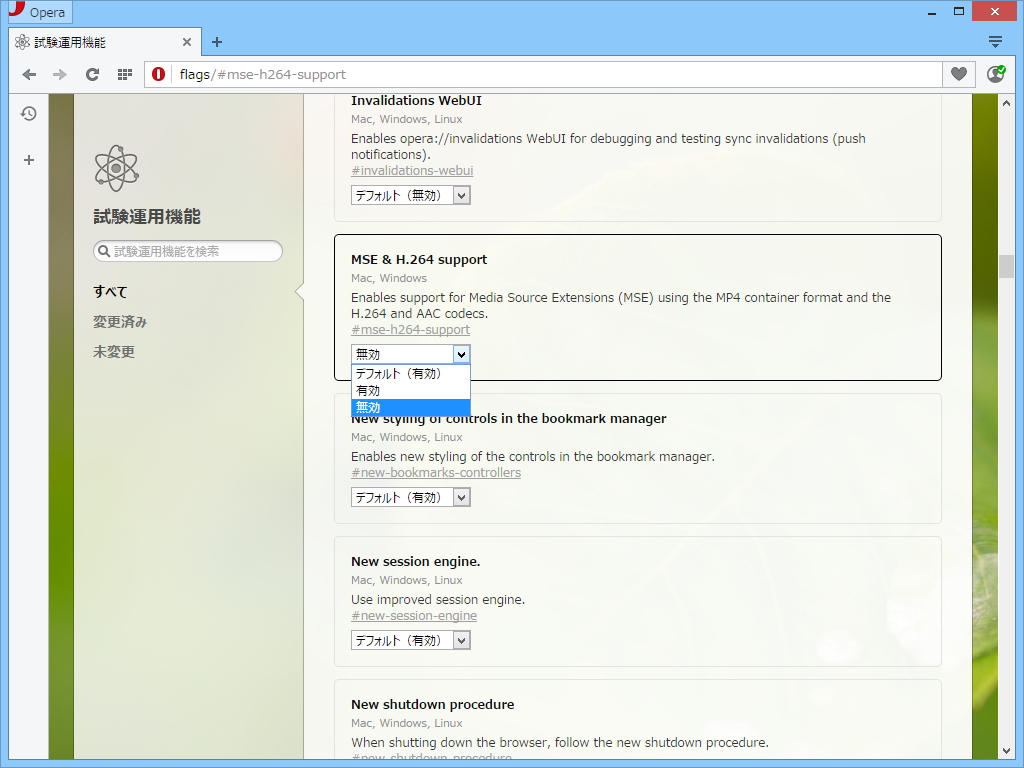Open the #mse-h264-support link
The image size is (1024, 768).
click(x=410, y=330)
